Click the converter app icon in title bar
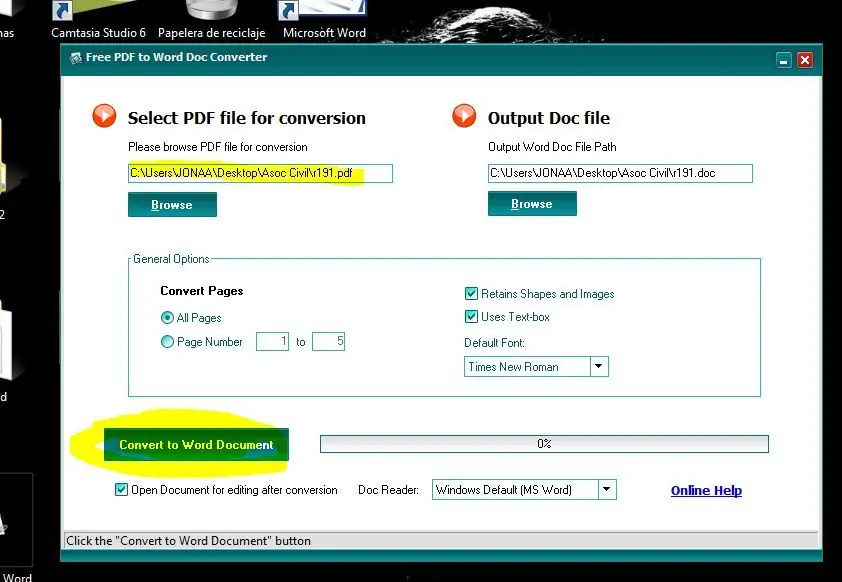 76,57
